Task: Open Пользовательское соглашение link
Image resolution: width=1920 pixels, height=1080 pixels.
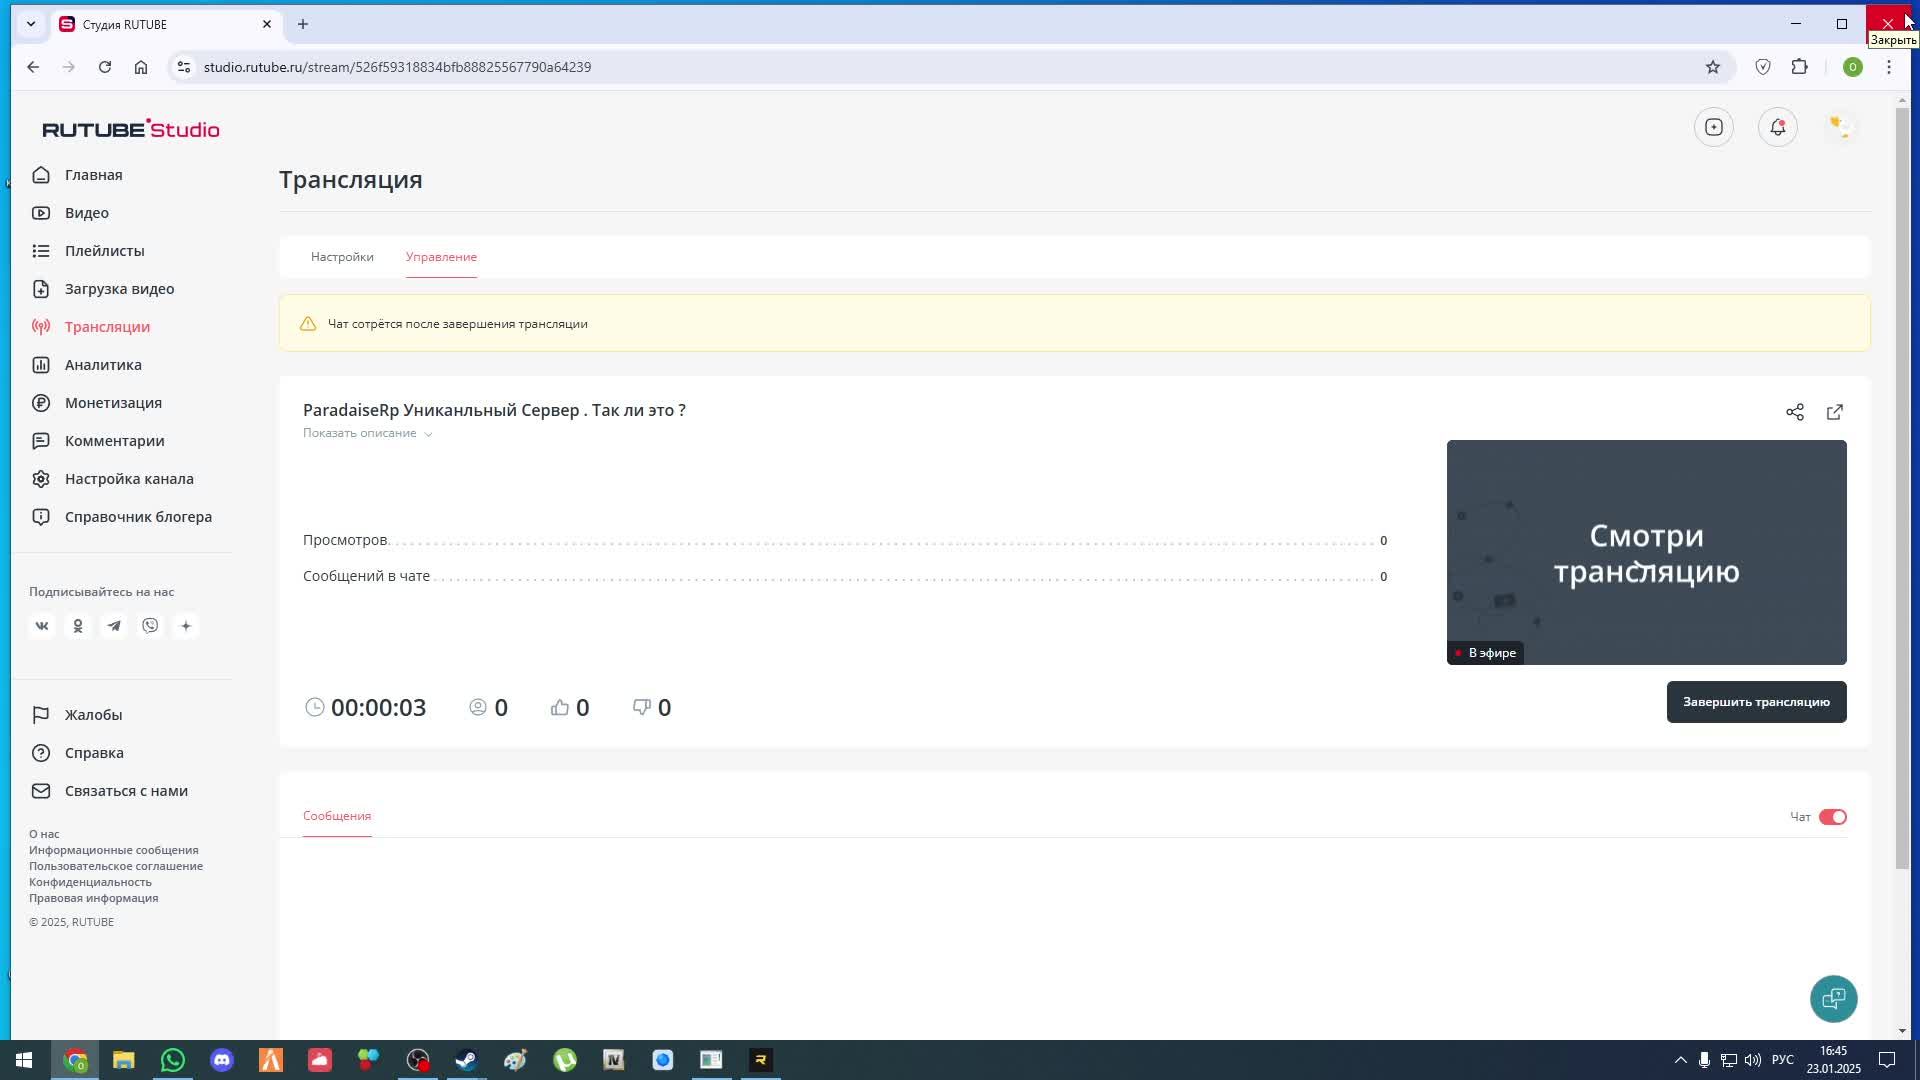Action: (x=116, y=866)
